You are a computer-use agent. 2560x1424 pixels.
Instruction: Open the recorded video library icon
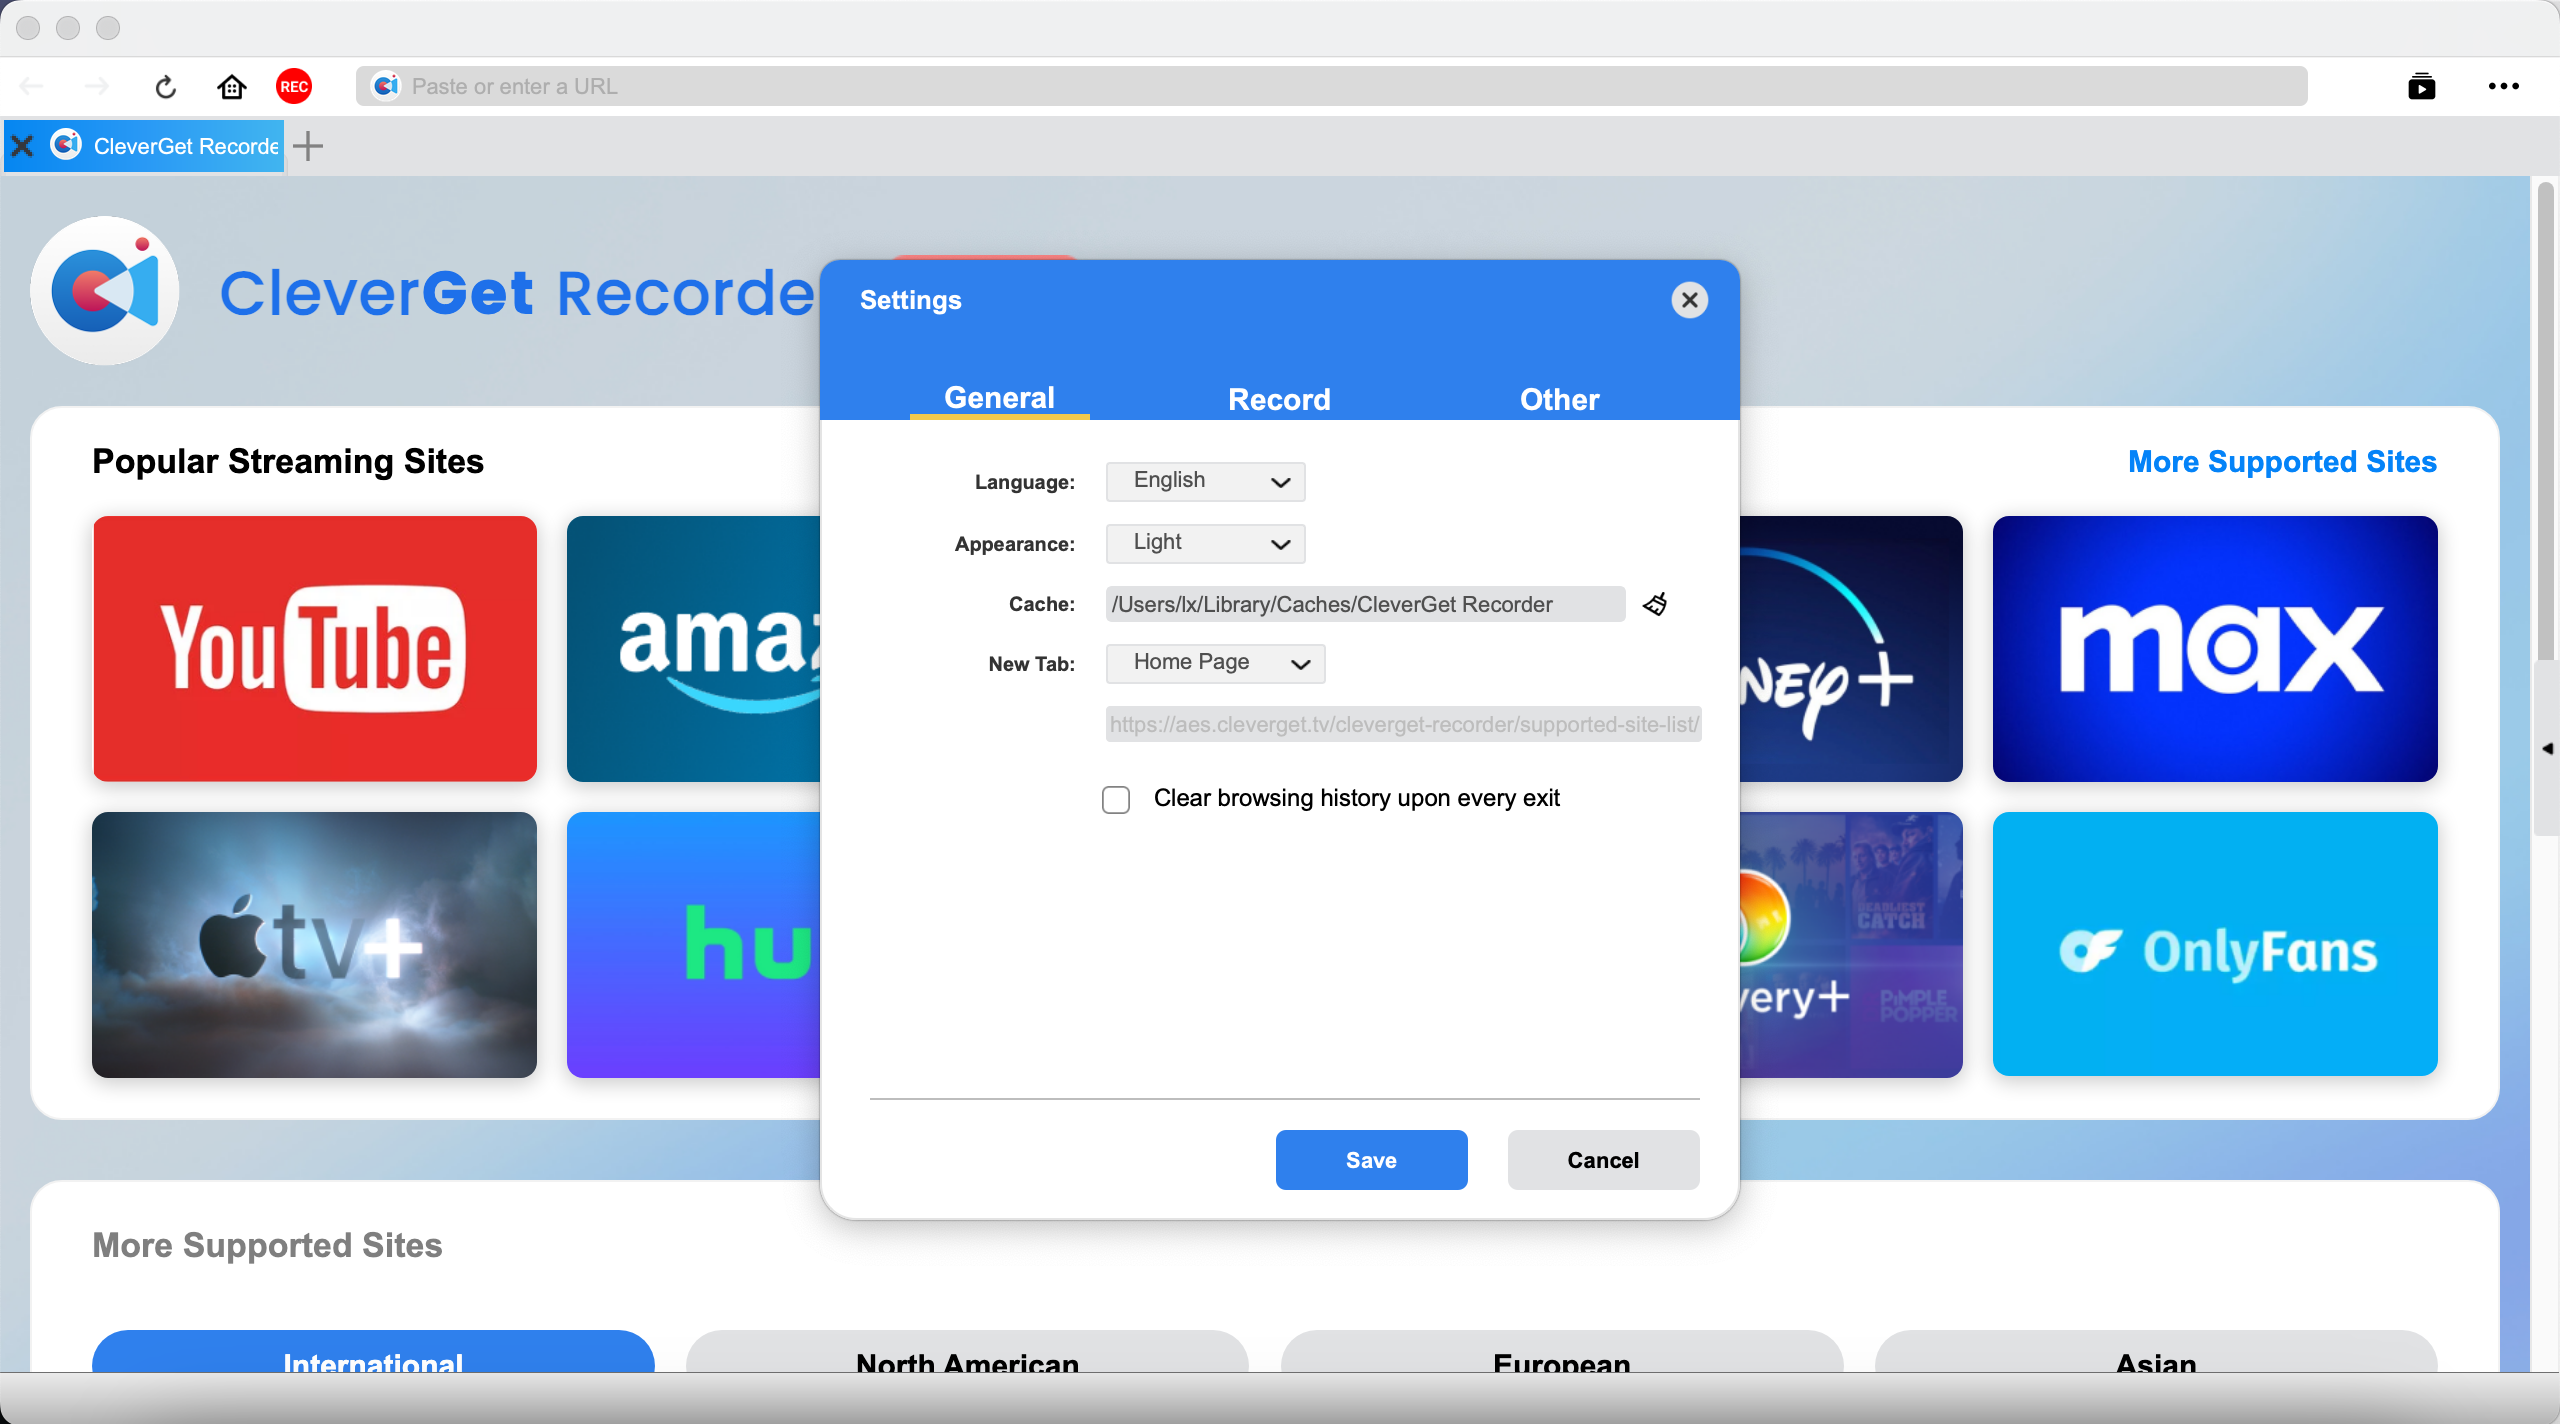point(2421,87)
